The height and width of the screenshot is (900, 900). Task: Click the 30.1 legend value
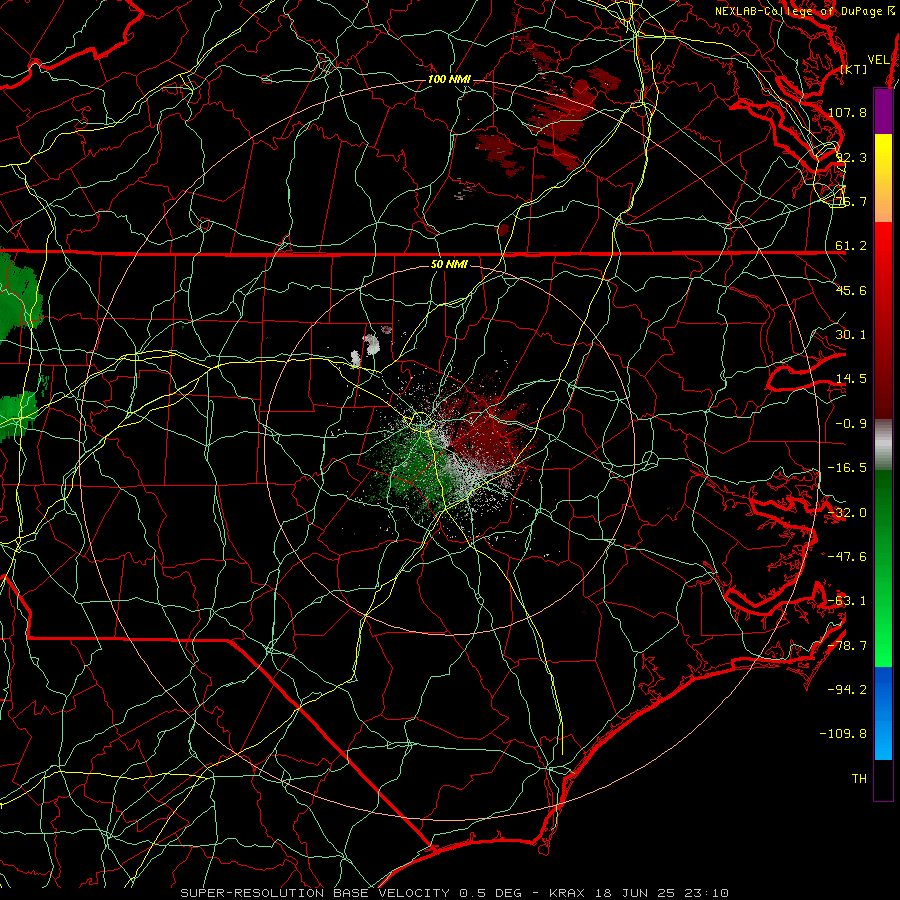(x=851, y=334)
